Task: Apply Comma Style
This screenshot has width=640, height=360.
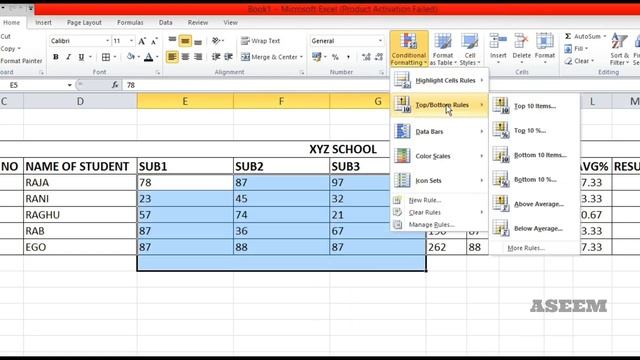Action: (x=348, y=57)
